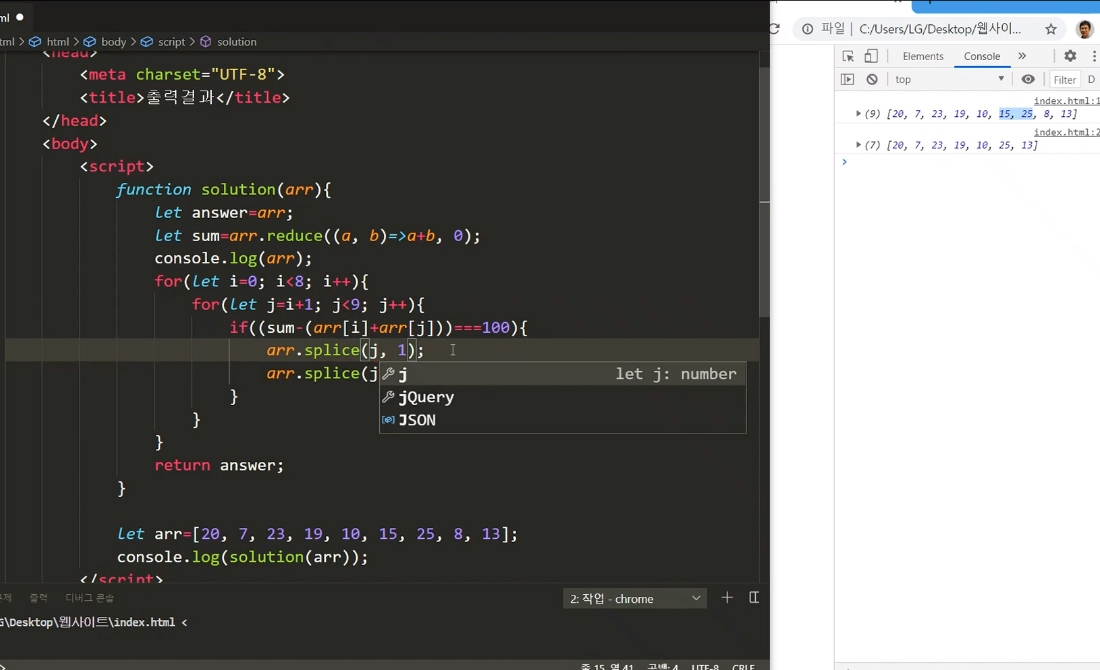Reload the Chrome page
Viewport: 1100px width, 670px height.
coord(775,29)
